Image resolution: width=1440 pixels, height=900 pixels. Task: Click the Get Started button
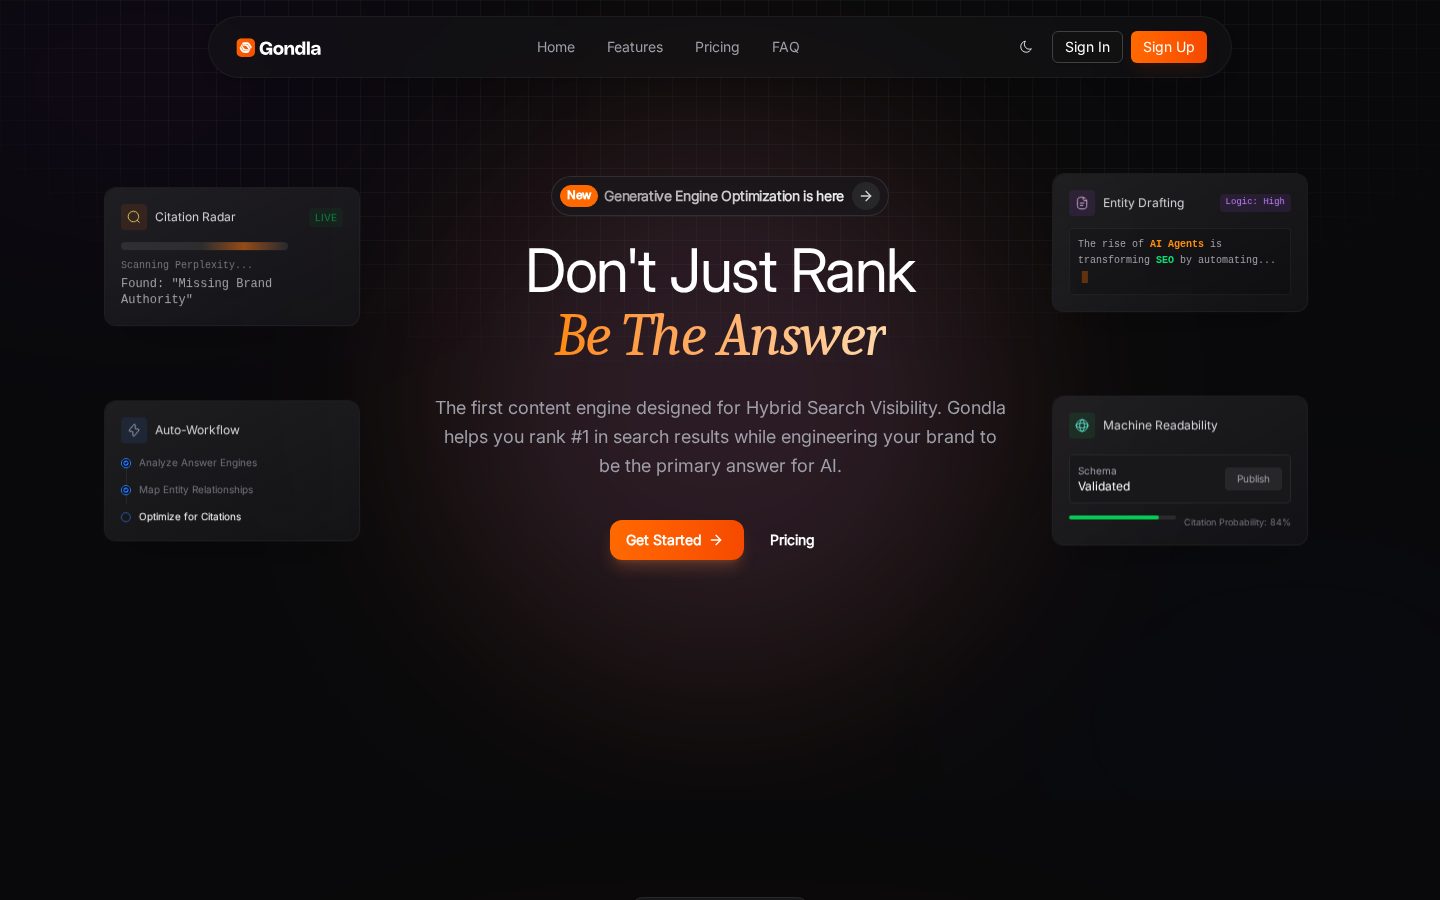(677, 540)
